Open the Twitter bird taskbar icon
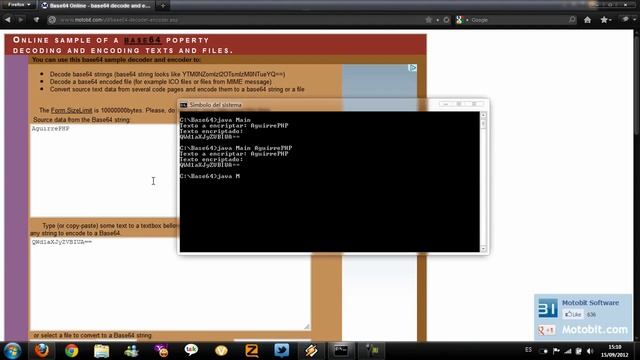This screenshot has width=640, height=360. click(x=282, y=351)
